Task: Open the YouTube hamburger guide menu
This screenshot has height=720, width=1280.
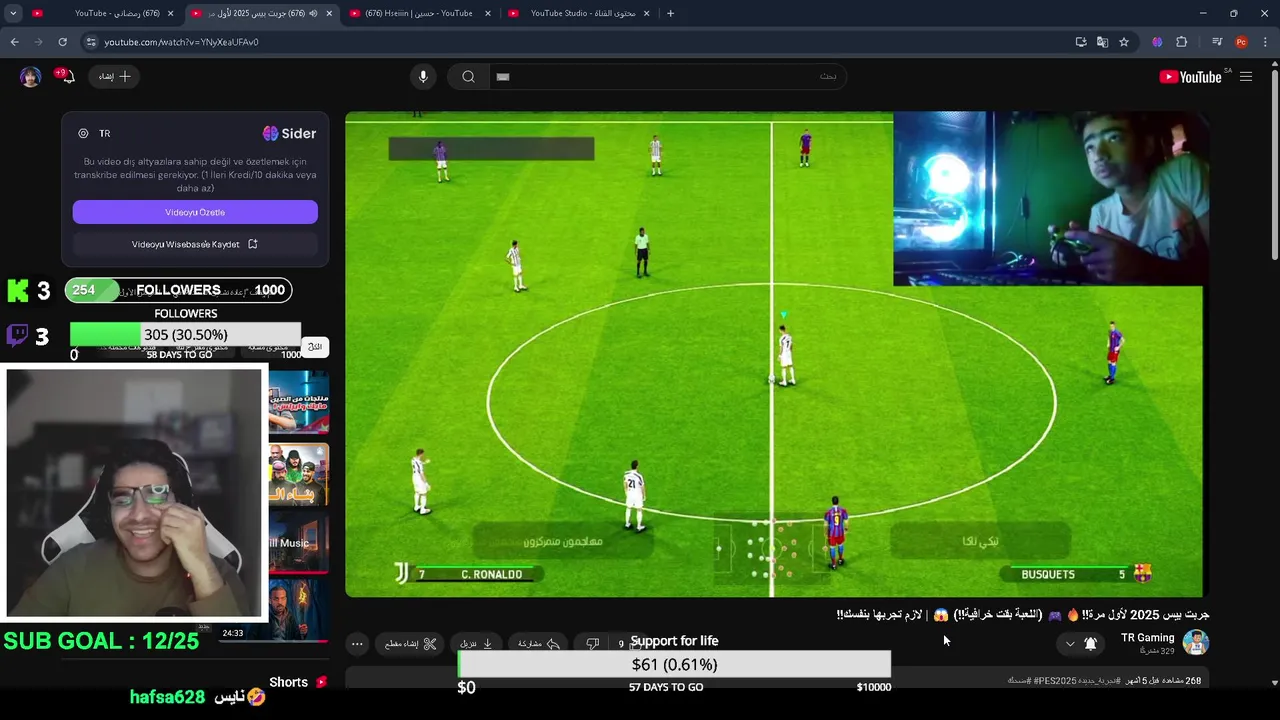Action: (x=1246, y=77)
